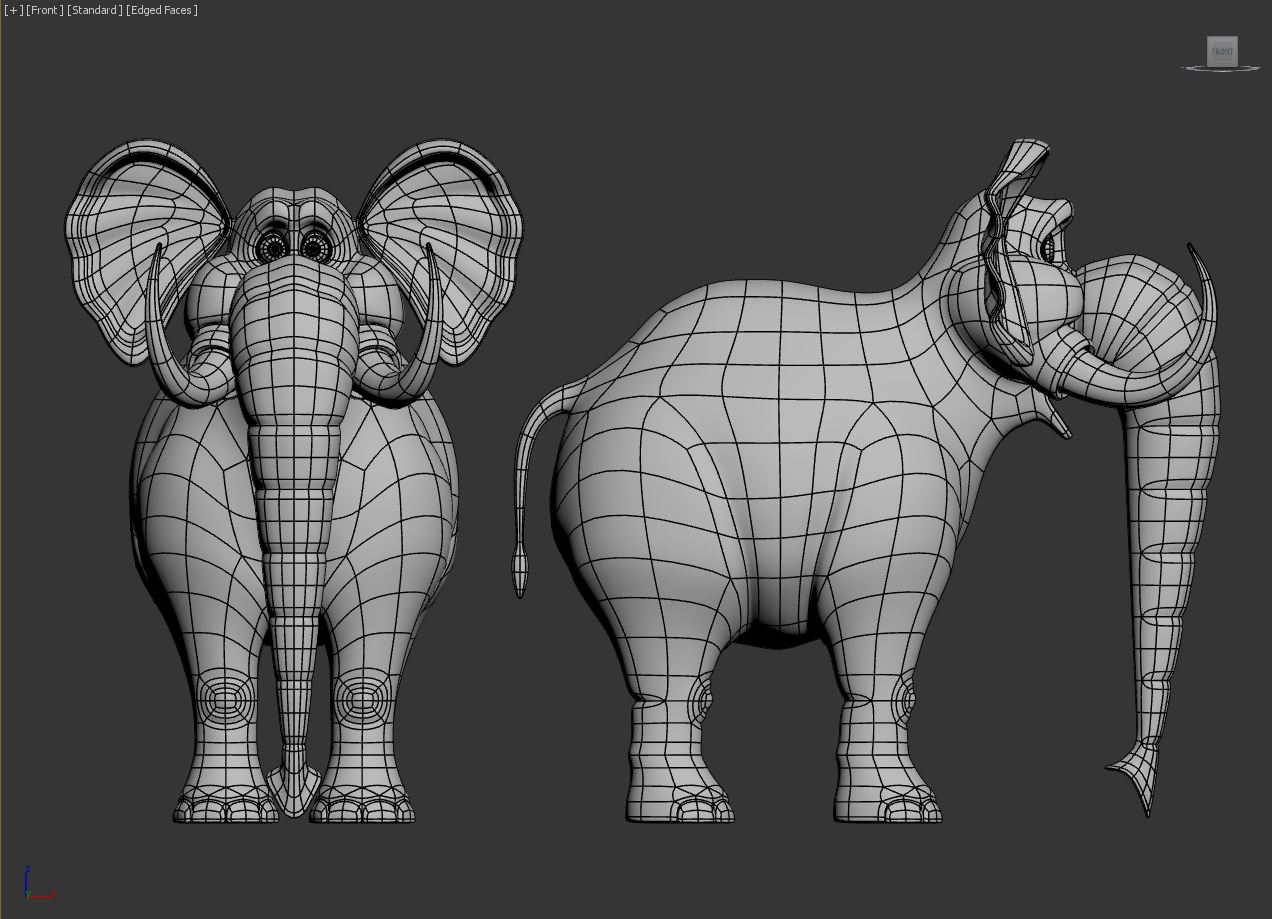Viewport: 1272px width, 919px height.
Task: Open the [Edged Faces] display mode menu
Action: point(162,10)
